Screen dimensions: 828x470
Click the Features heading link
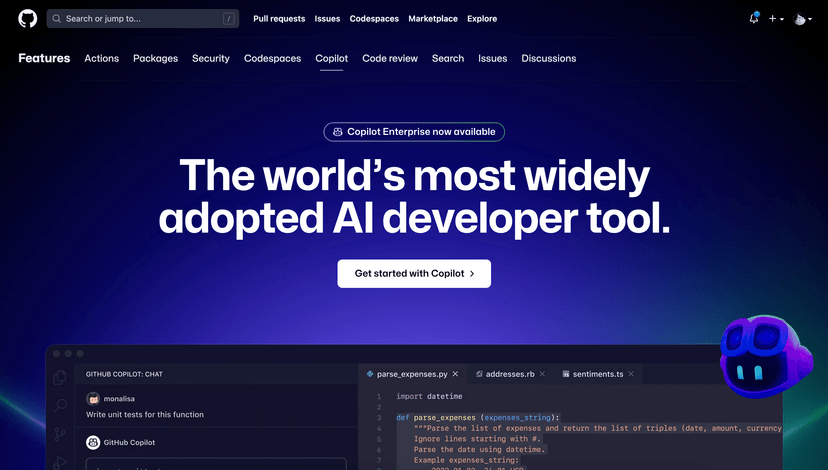point(44,58)
